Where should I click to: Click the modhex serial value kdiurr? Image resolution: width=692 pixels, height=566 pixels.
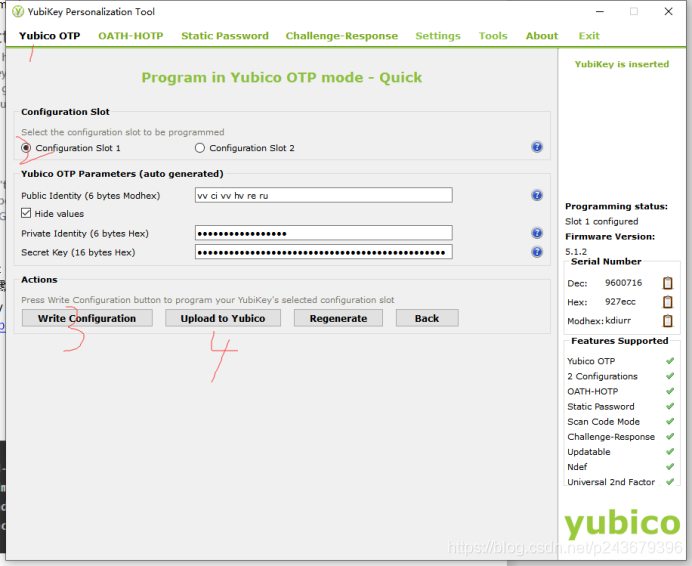618,321
